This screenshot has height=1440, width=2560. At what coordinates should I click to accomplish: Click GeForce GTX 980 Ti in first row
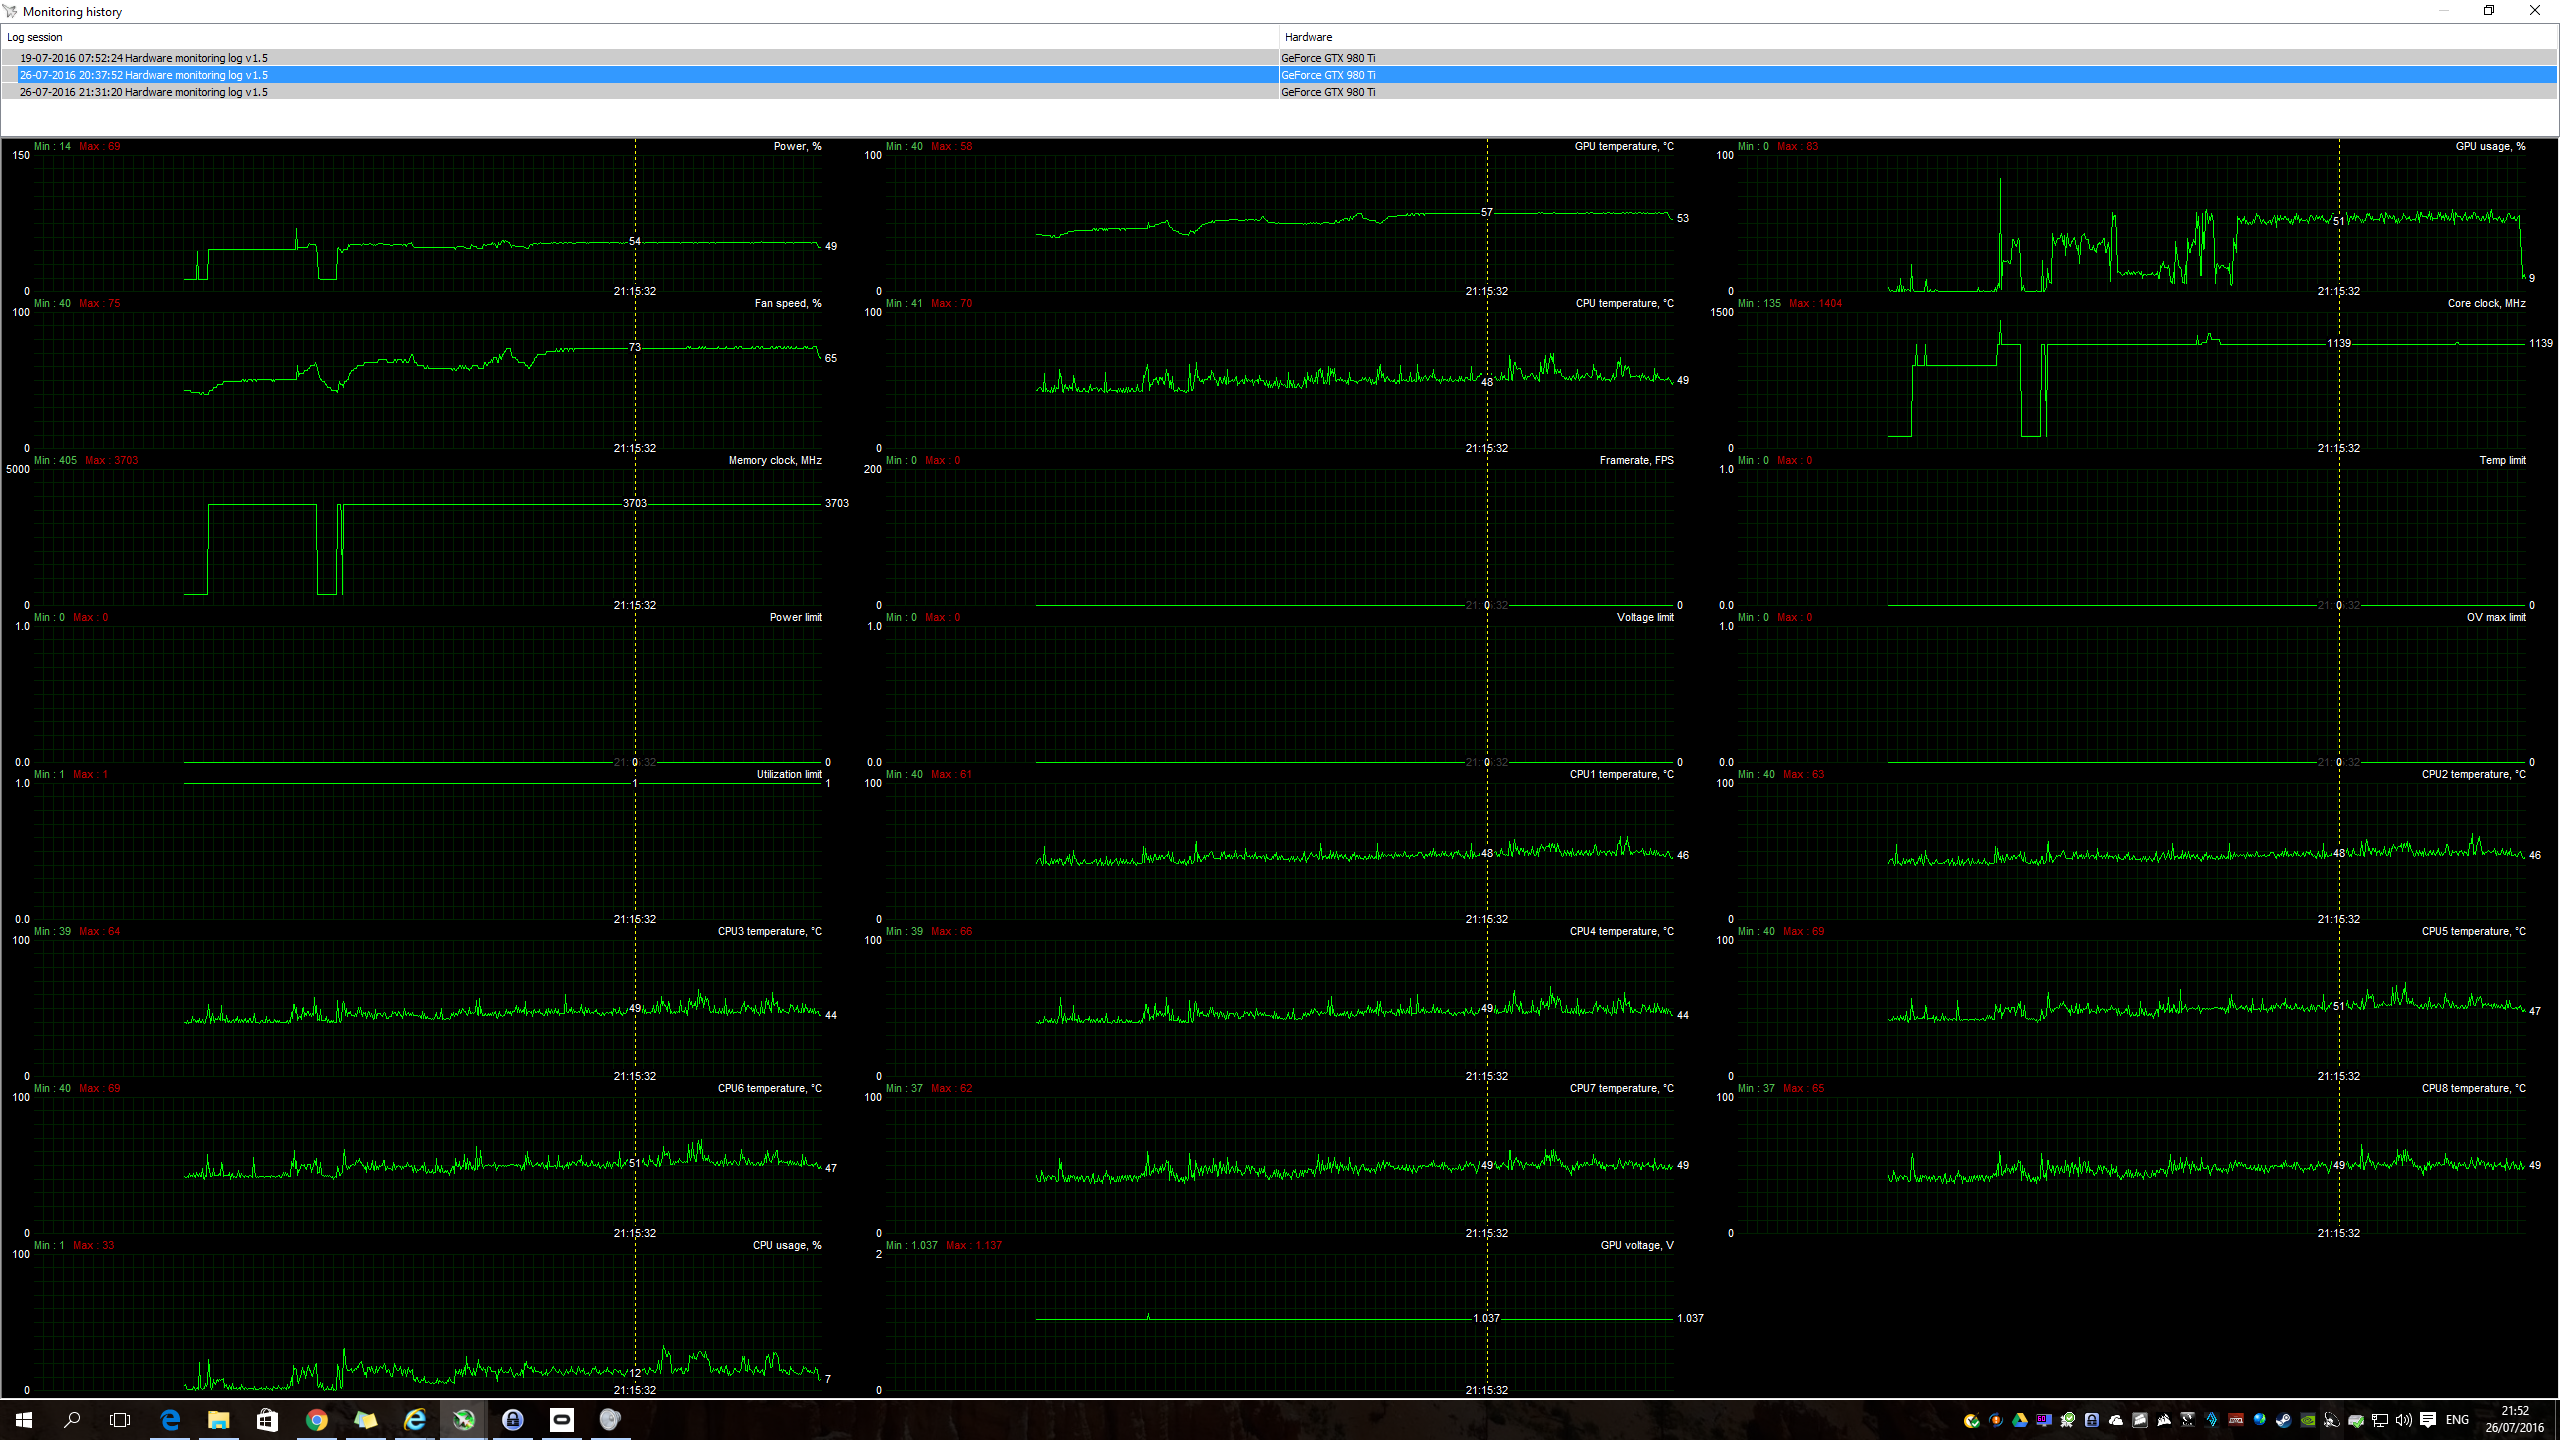(1328, 58)
